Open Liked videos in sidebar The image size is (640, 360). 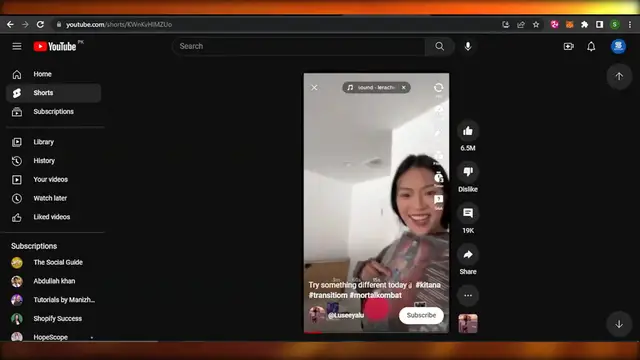point(53,217)
